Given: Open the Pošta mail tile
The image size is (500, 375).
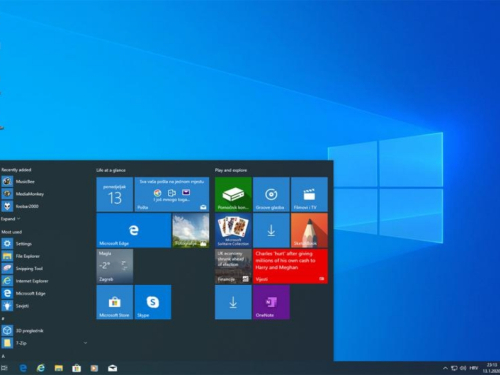Looking at the screenshot, I should tap(172, 194).
